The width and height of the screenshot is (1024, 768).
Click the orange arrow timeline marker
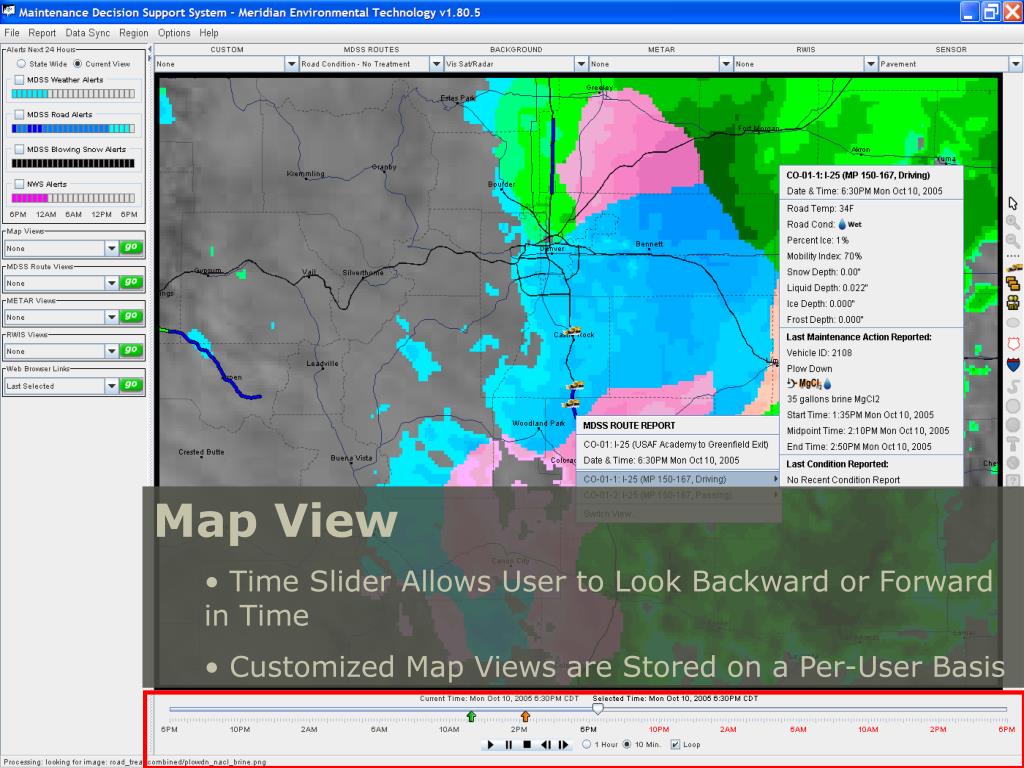point(525,716)
